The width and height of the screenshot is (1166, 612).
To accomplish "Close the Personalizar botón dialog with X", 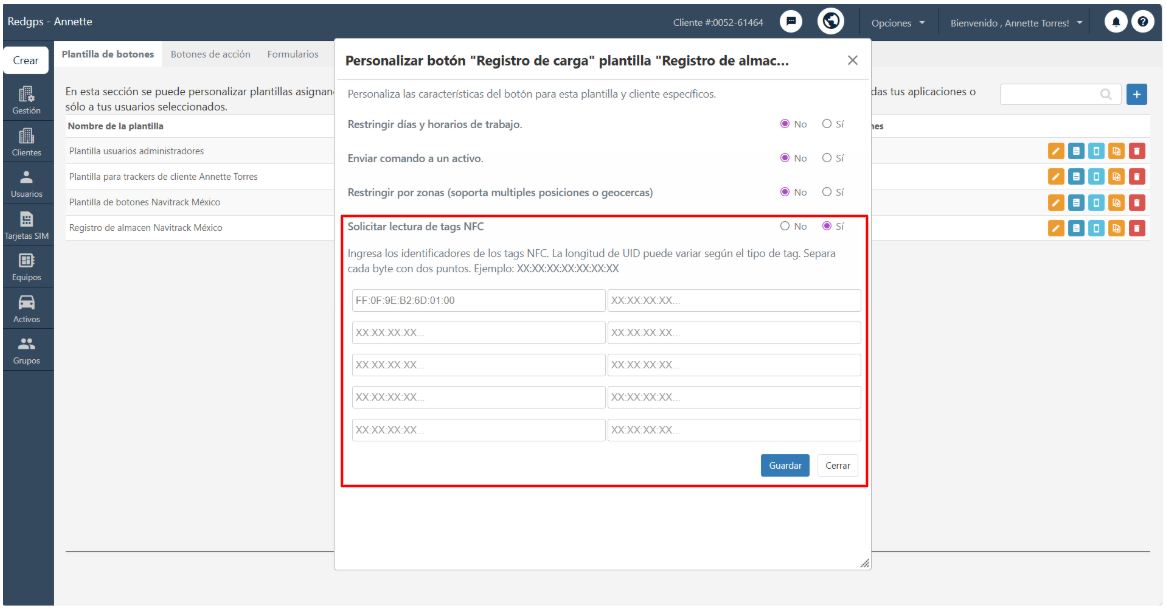I will [x=852, y=60].
